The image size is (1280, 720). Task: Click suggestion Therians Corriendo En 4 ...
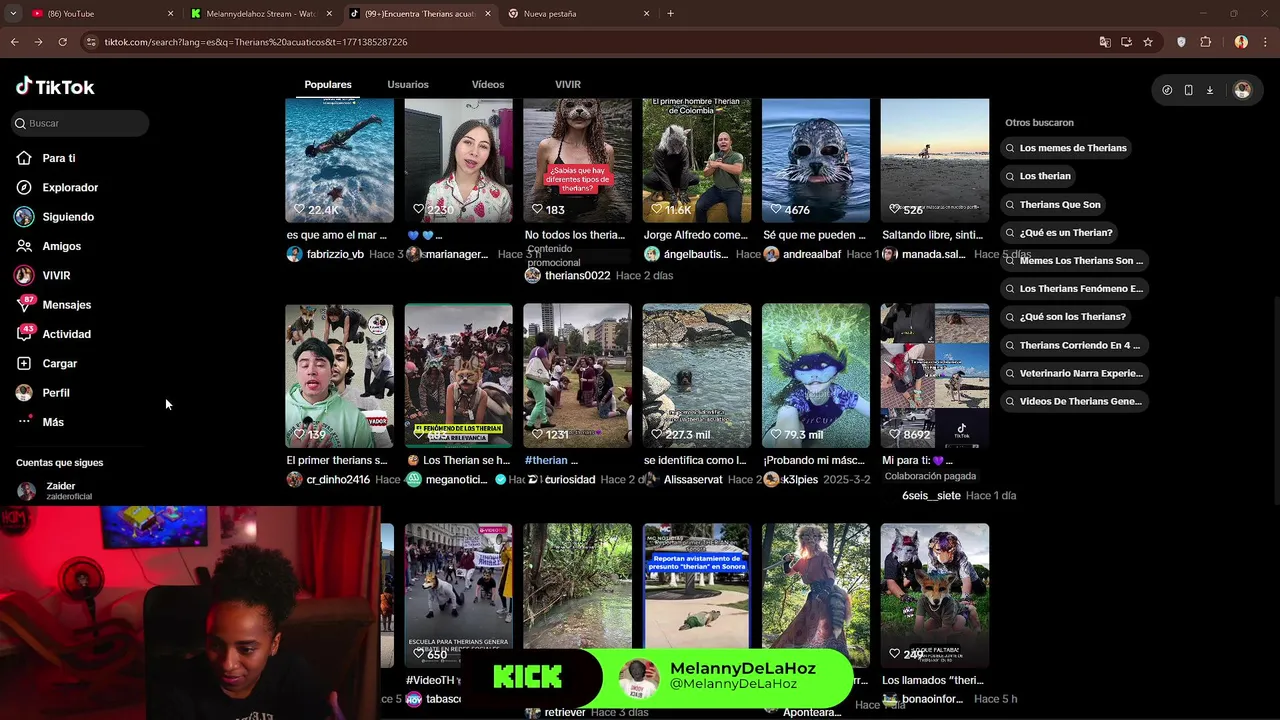1072,345
